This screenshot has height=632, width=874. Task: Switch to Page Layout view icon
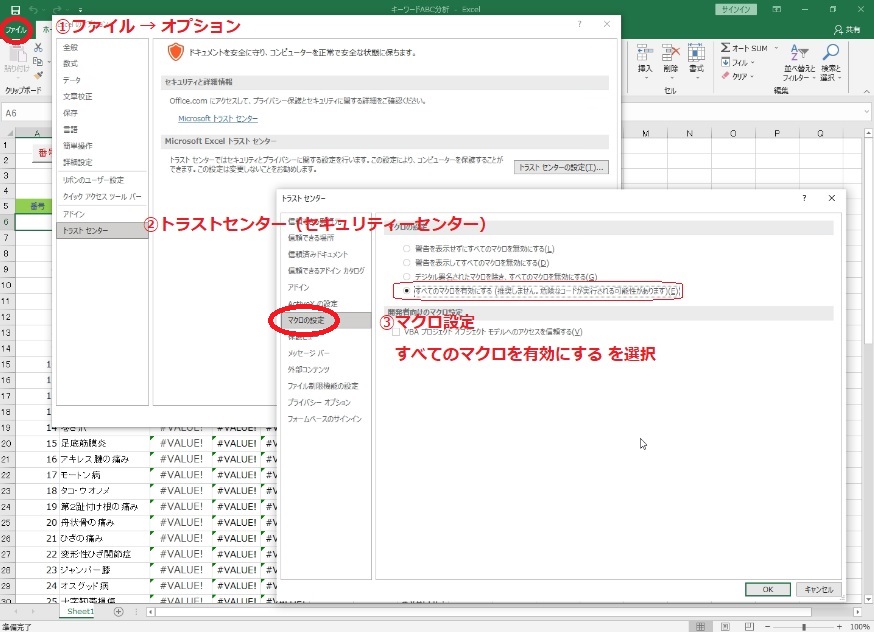(725, 626)
